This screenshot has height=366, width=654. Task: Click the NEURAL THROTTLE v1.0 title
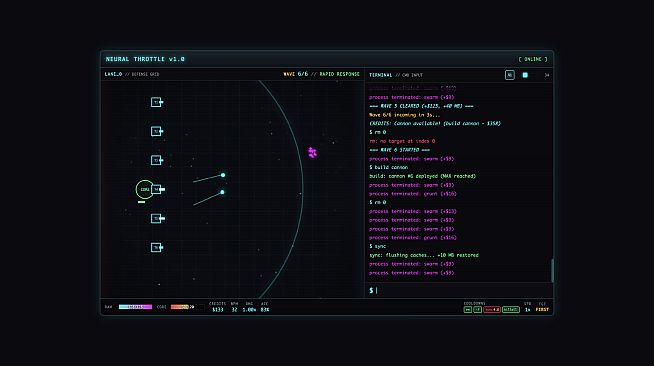pos(145,59)
